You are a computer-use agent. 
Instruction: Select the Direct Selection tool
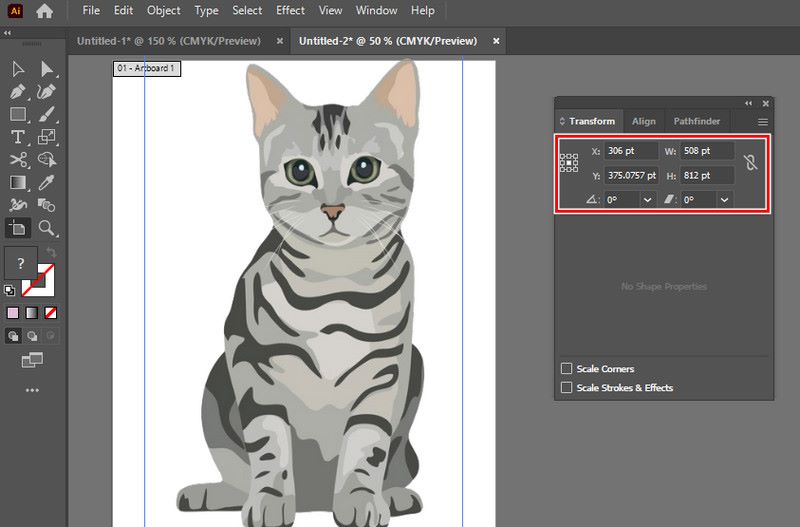[47, 69]
